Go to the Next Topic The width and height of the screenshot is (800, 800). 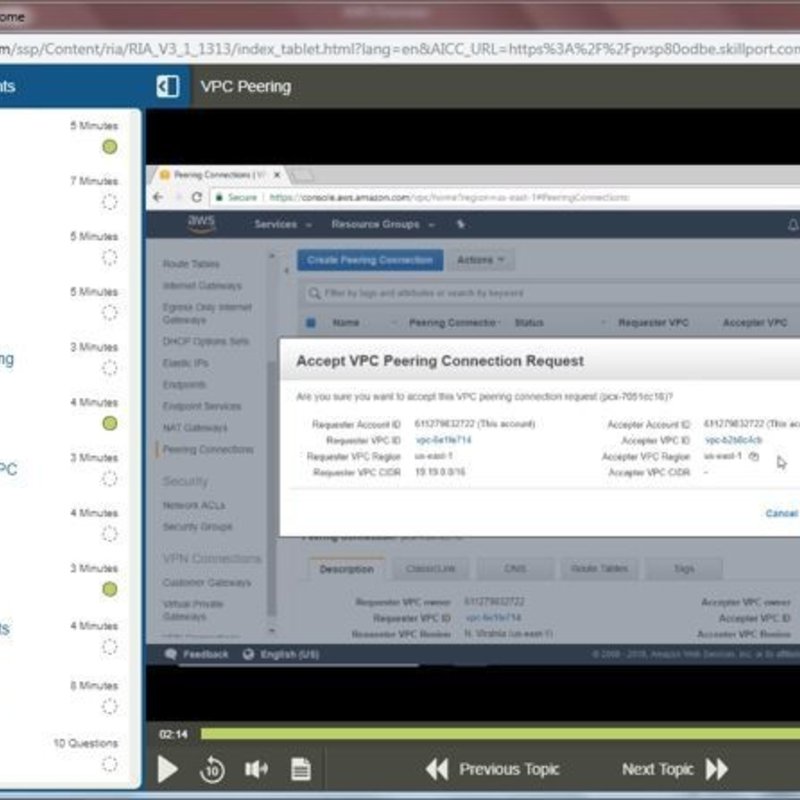coord(674,769)
